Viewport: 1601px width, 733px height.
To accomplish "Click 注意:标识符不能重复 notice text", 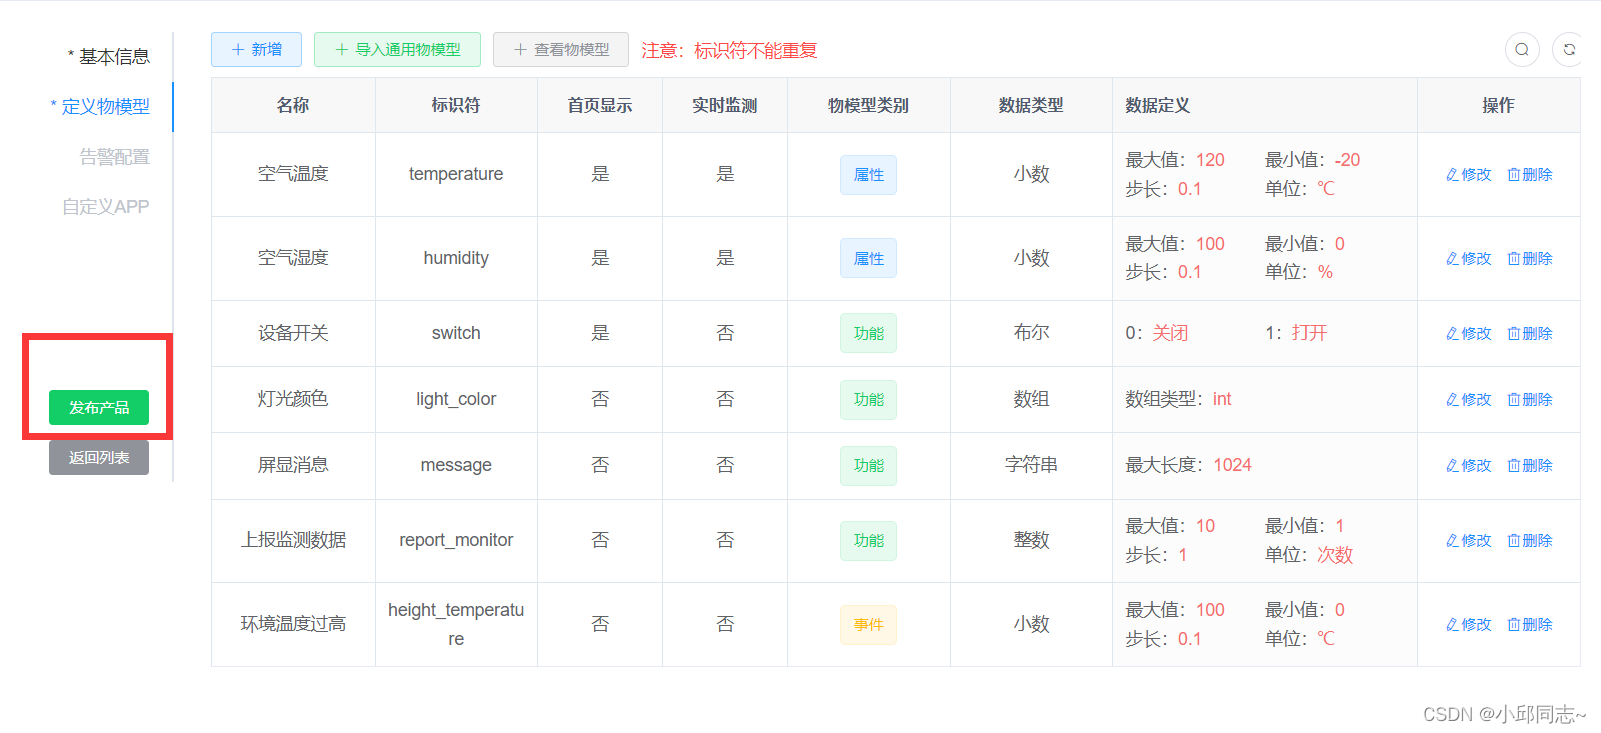I will pyautogui.click(x=729, y=50).
